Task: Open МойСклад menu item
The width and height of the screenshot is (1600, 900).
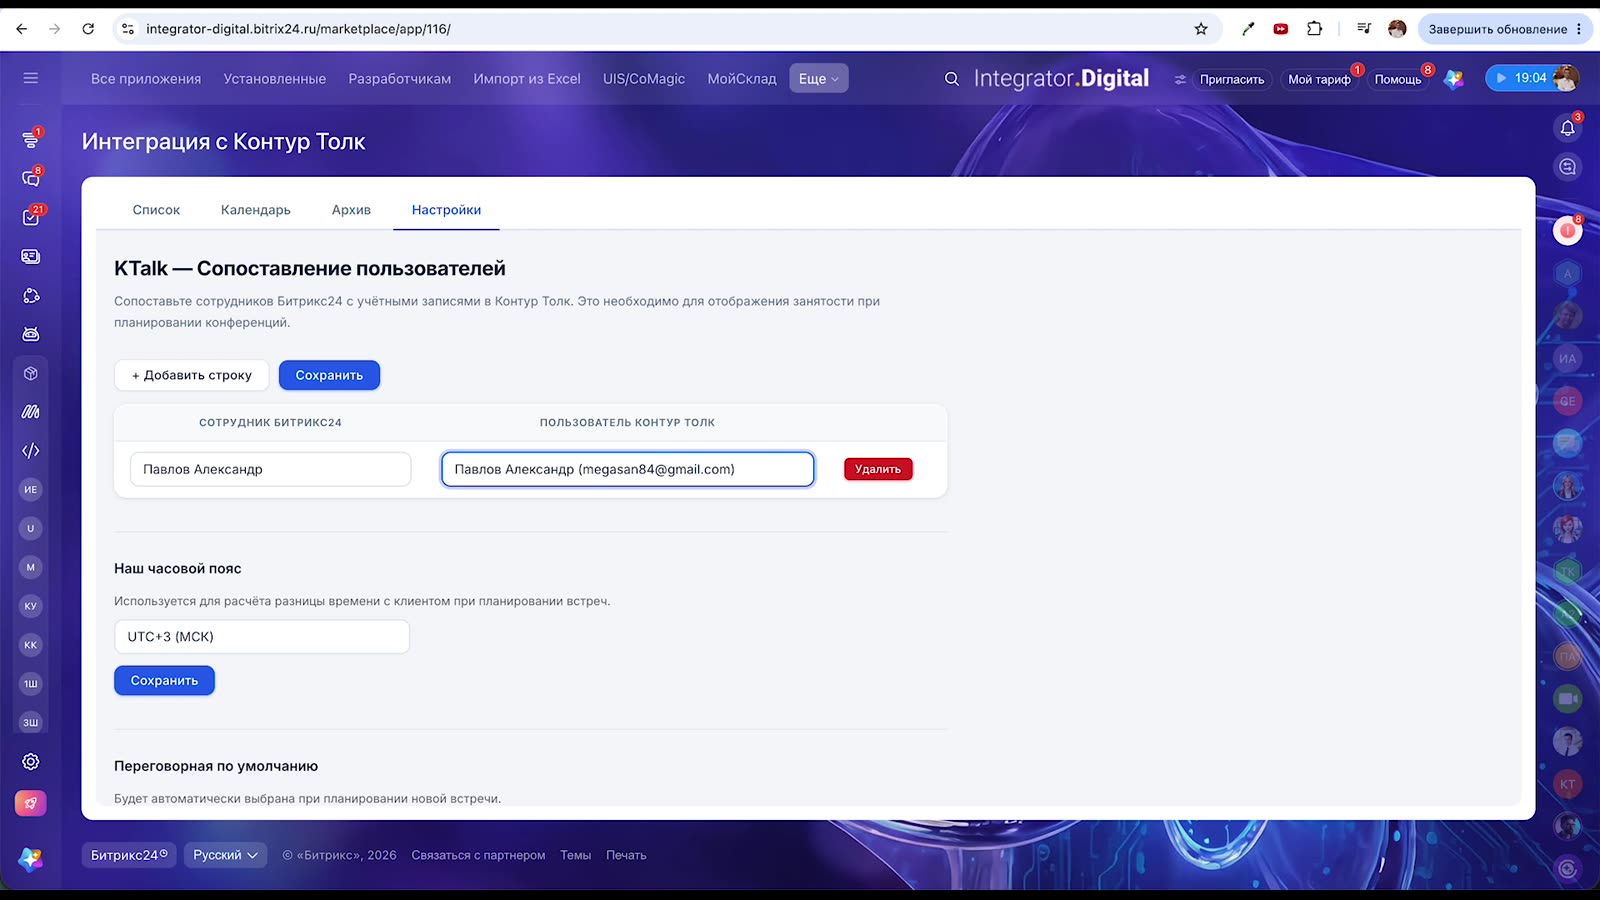Action: (742, 79)
